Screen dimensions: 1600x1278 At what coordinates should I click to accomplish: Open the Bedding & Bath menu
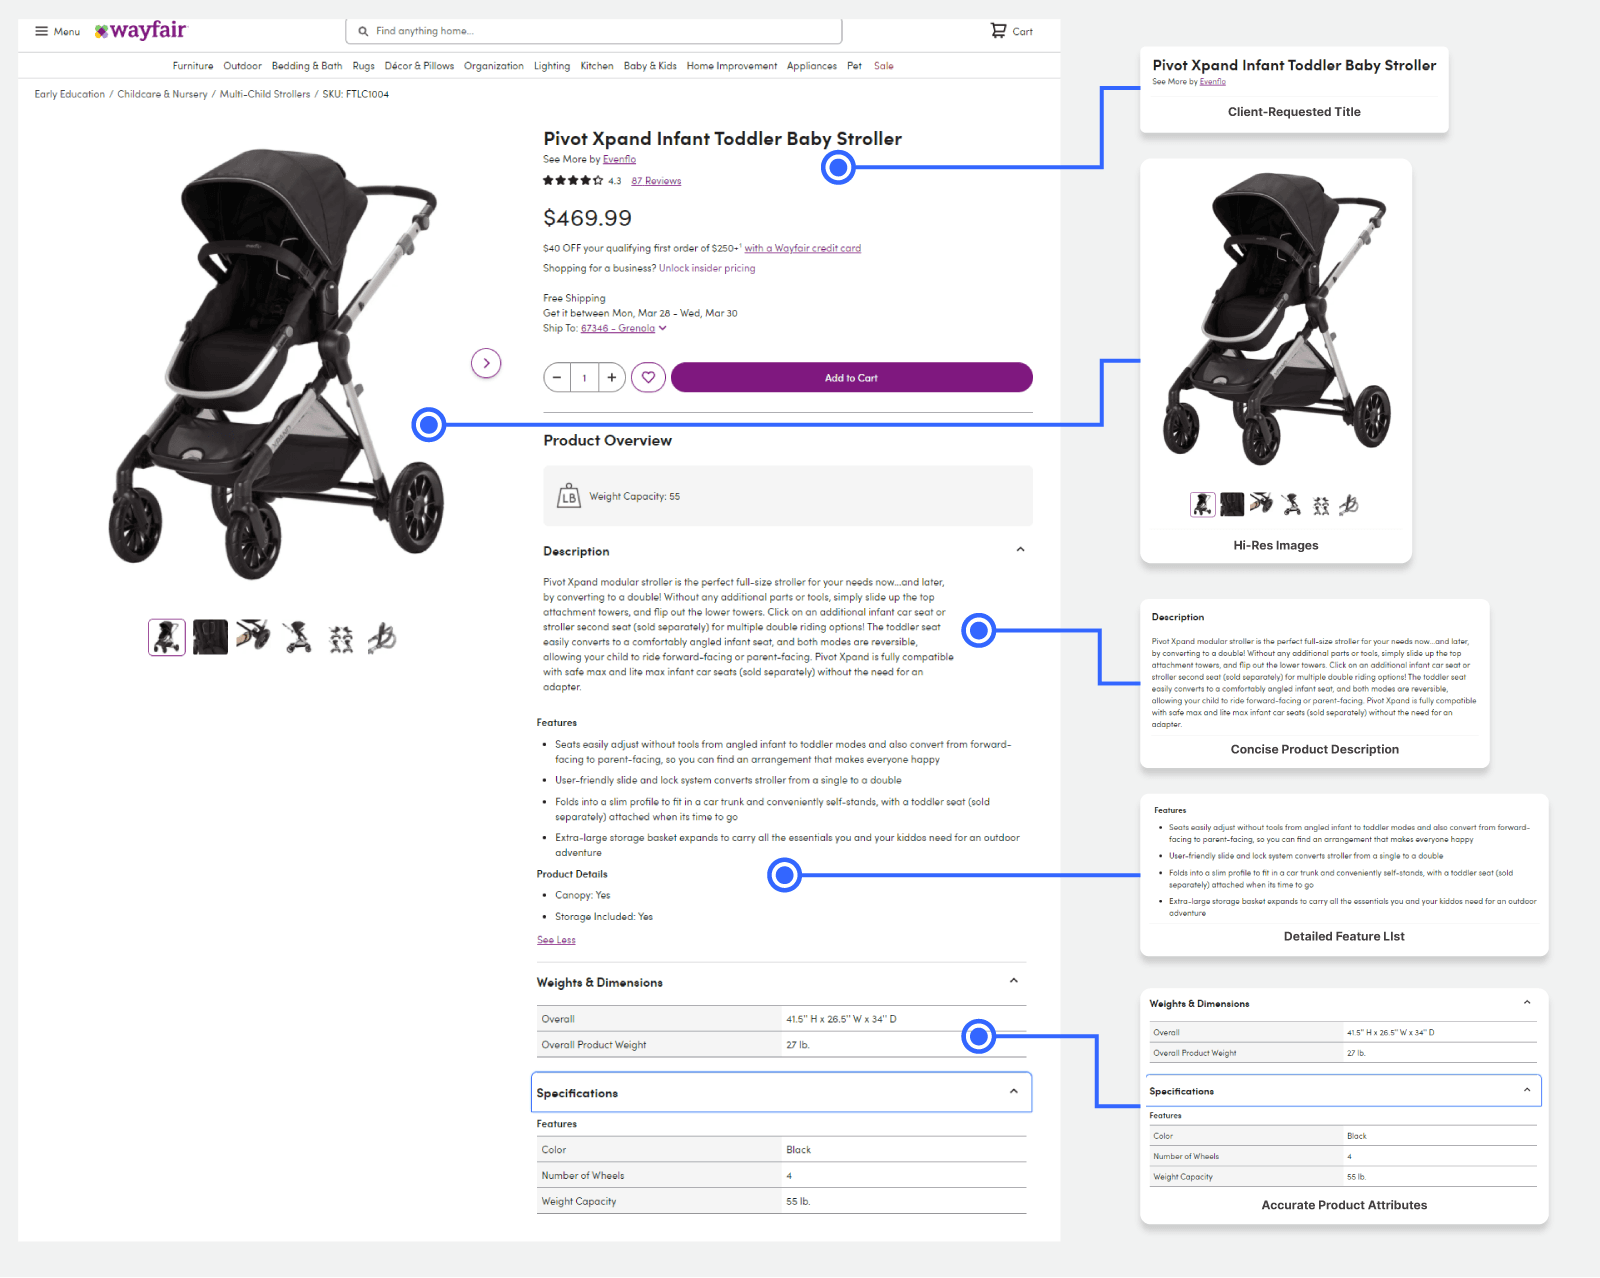307,66
